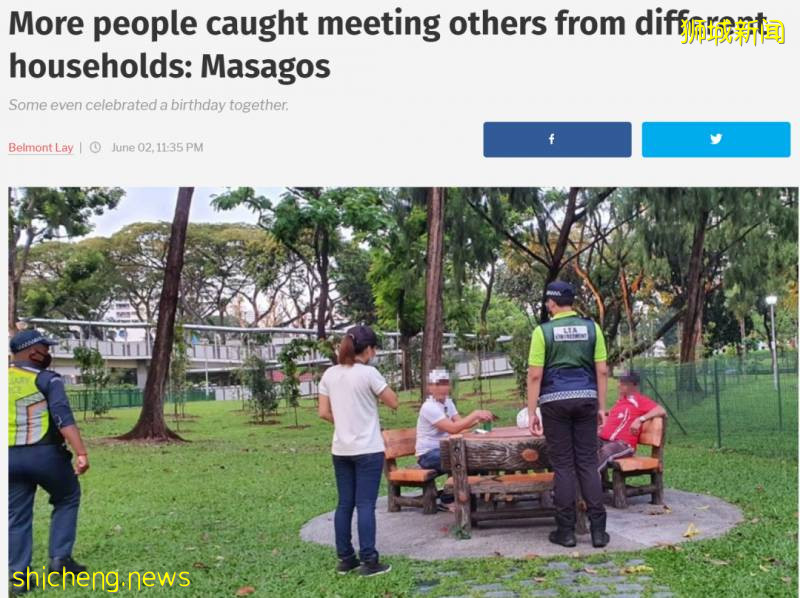The width and height of the screenshot is (800, 598).
Task: Open author Belmont Lay's profile link
Action: coord(41,147)
